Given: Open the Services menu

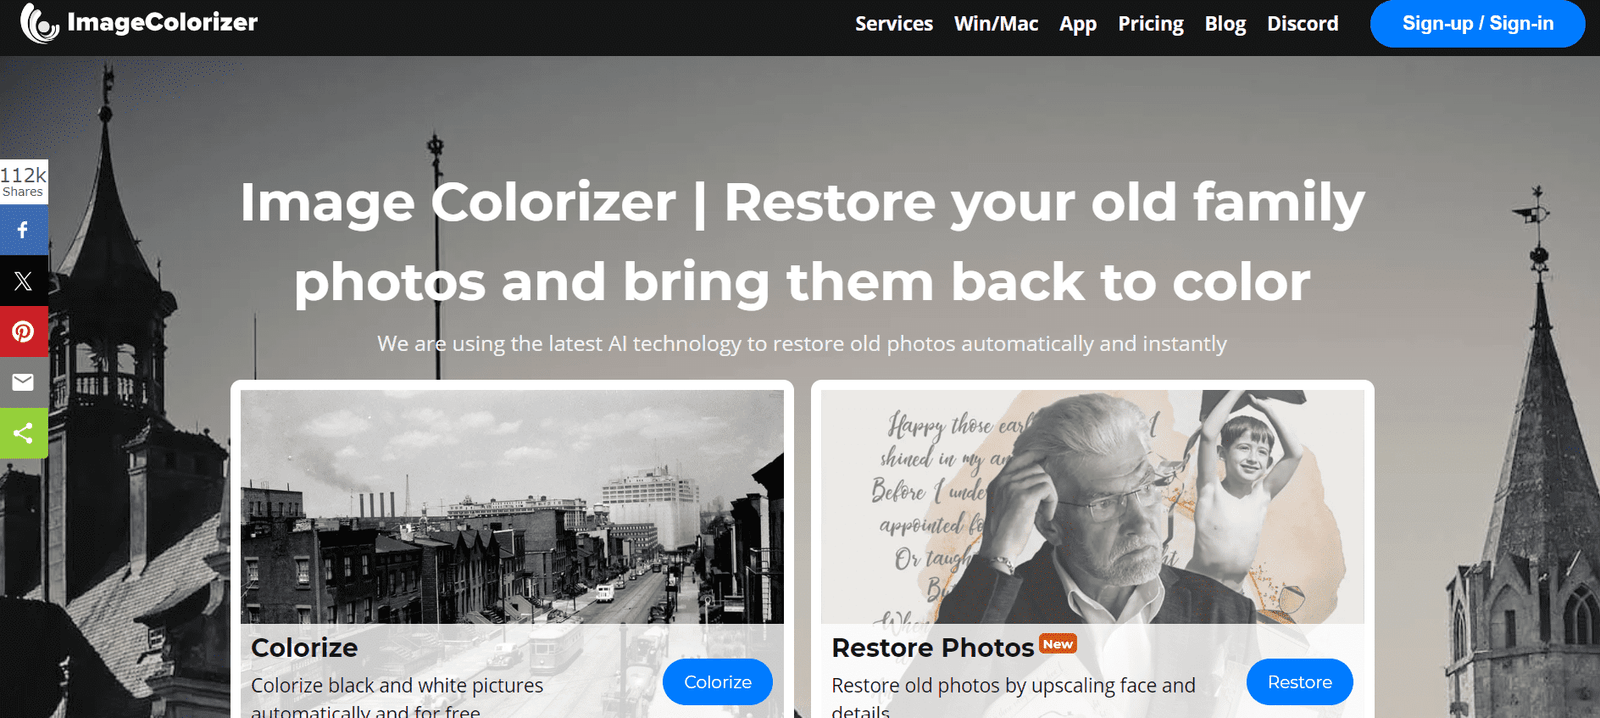Looking at the screenshot, I should coord(894,23).
